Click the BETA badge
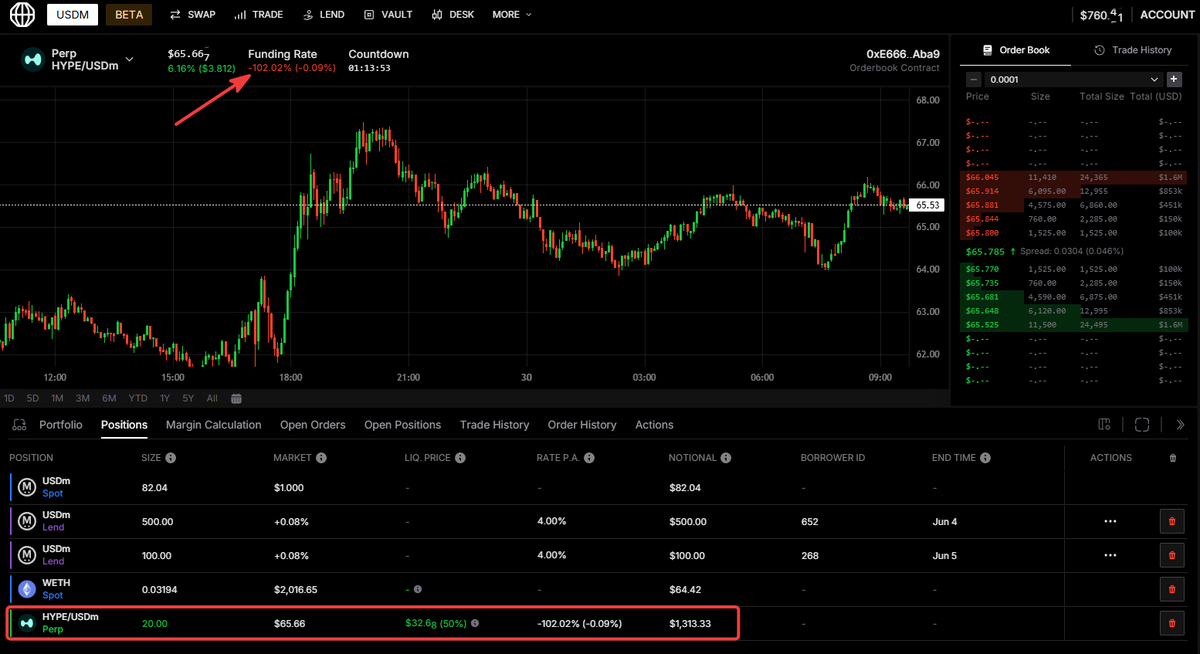The height and width of the screenshot is (654, 1200). (129, 15)
